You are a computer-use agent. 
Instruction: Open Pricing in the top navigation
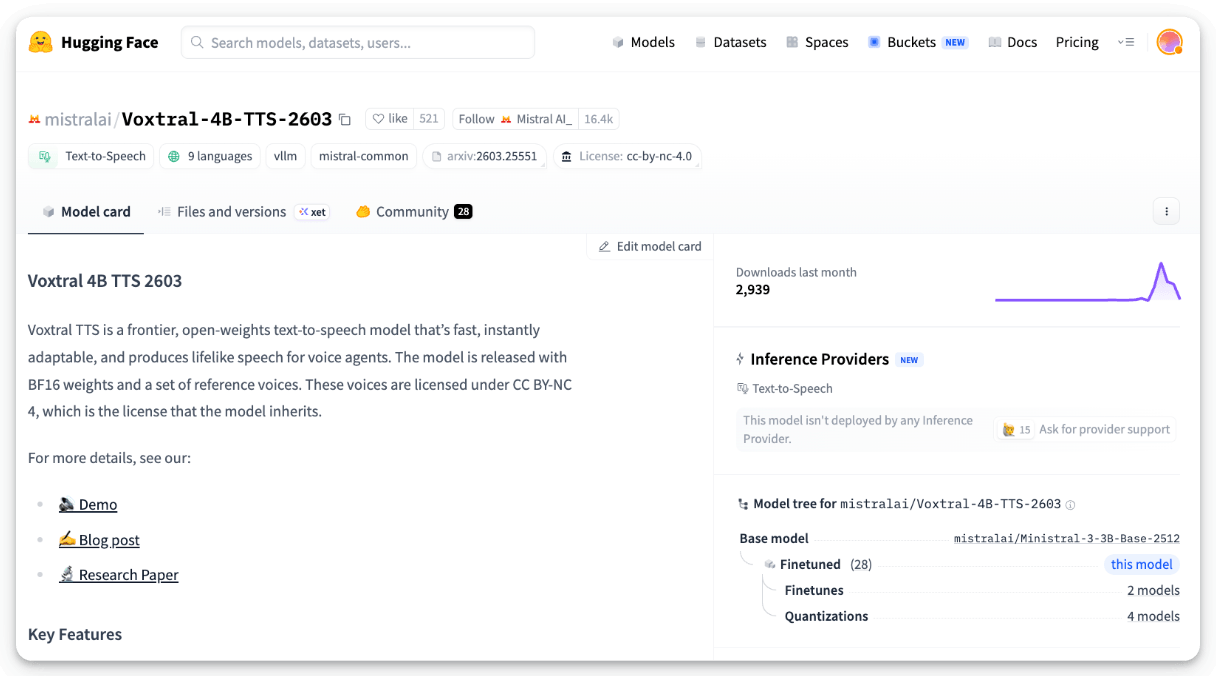click(1077, 42)
